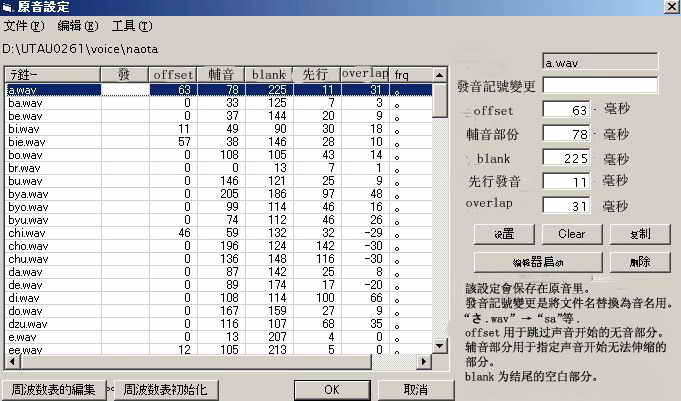Click the blank column header
681x401 pixels.
269,75
